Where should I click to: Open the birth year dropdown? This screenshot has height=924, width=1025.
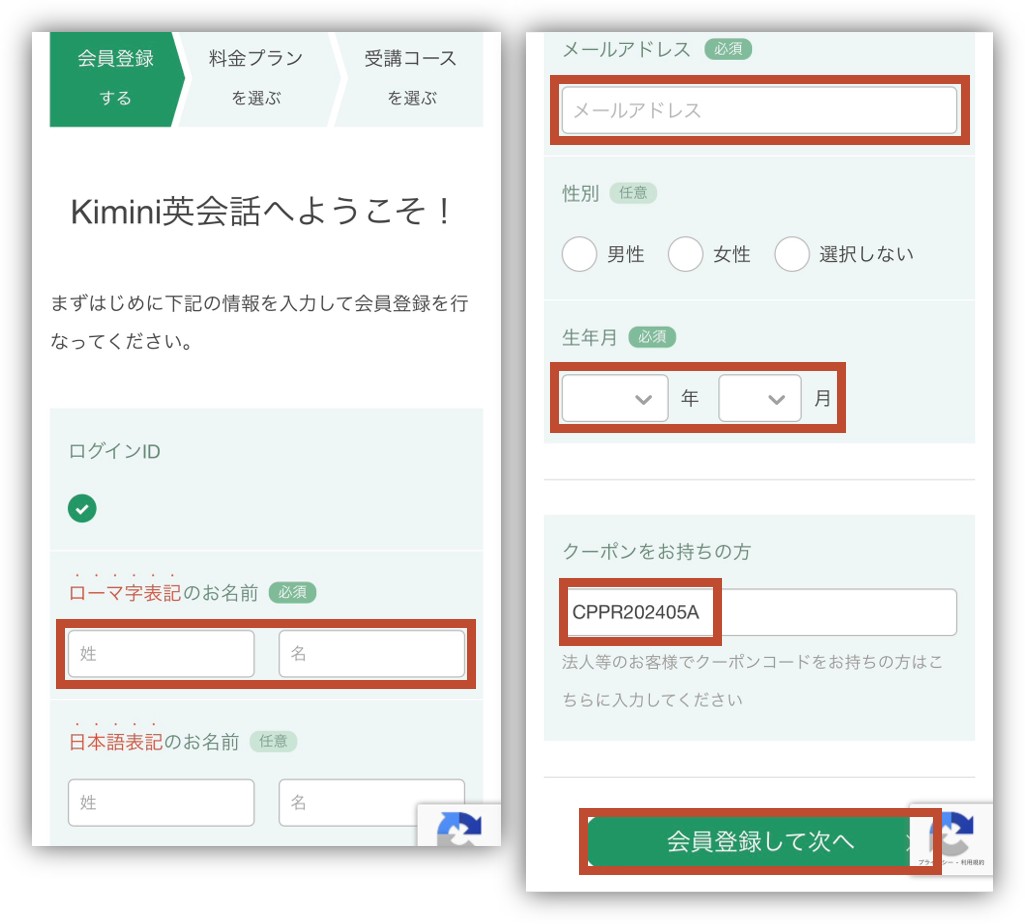click(x=614, y=398)
